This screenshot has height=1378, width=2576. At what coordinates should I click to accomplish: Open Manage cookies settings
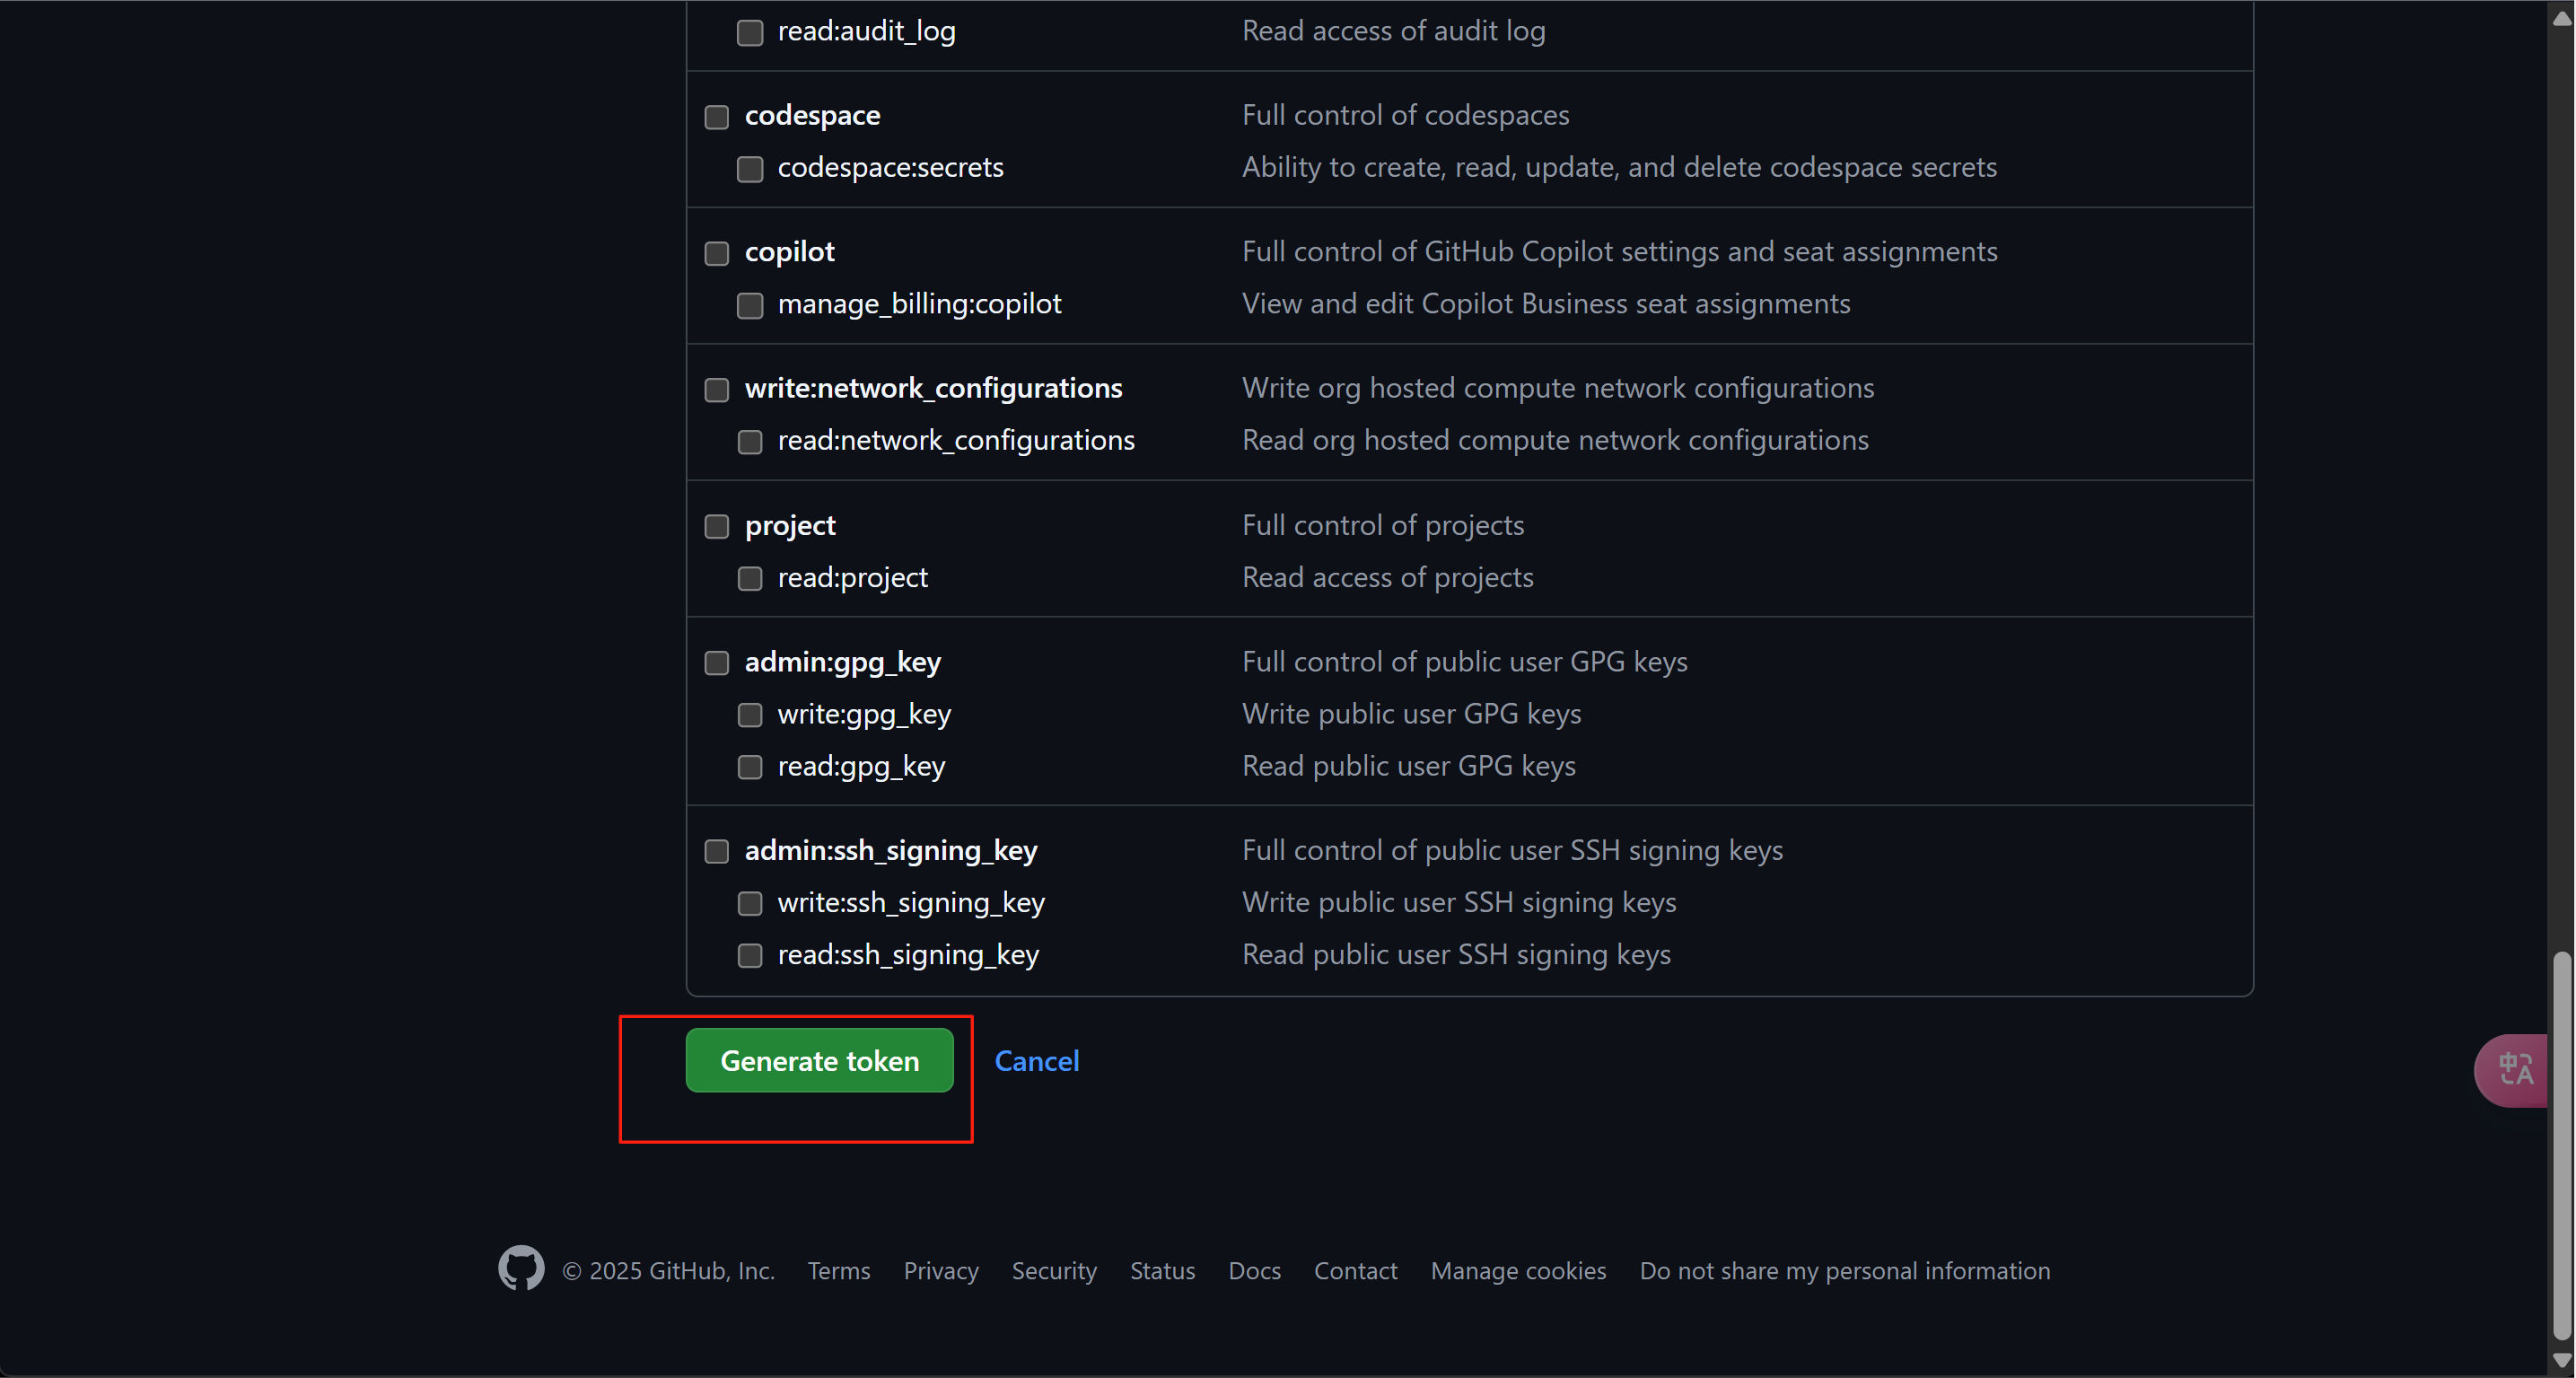[x=1517, y=1270]
